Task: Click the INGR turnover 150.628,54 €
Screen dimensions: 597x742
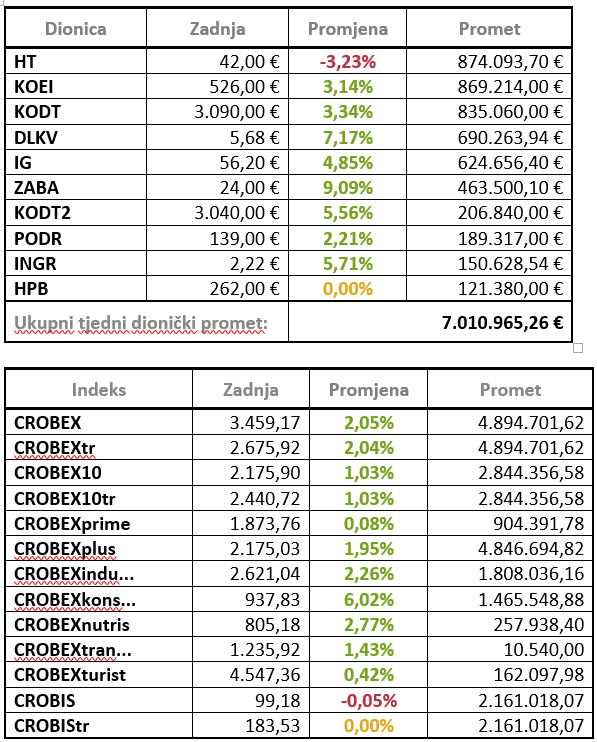Action: 510,264
